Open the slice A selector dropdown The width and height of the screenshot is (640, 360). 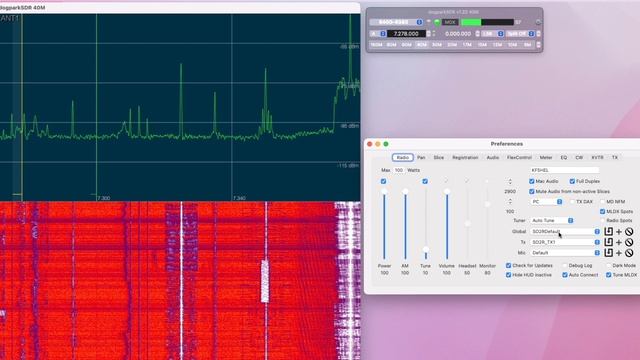pyautogui.click(x=378, y=33)
